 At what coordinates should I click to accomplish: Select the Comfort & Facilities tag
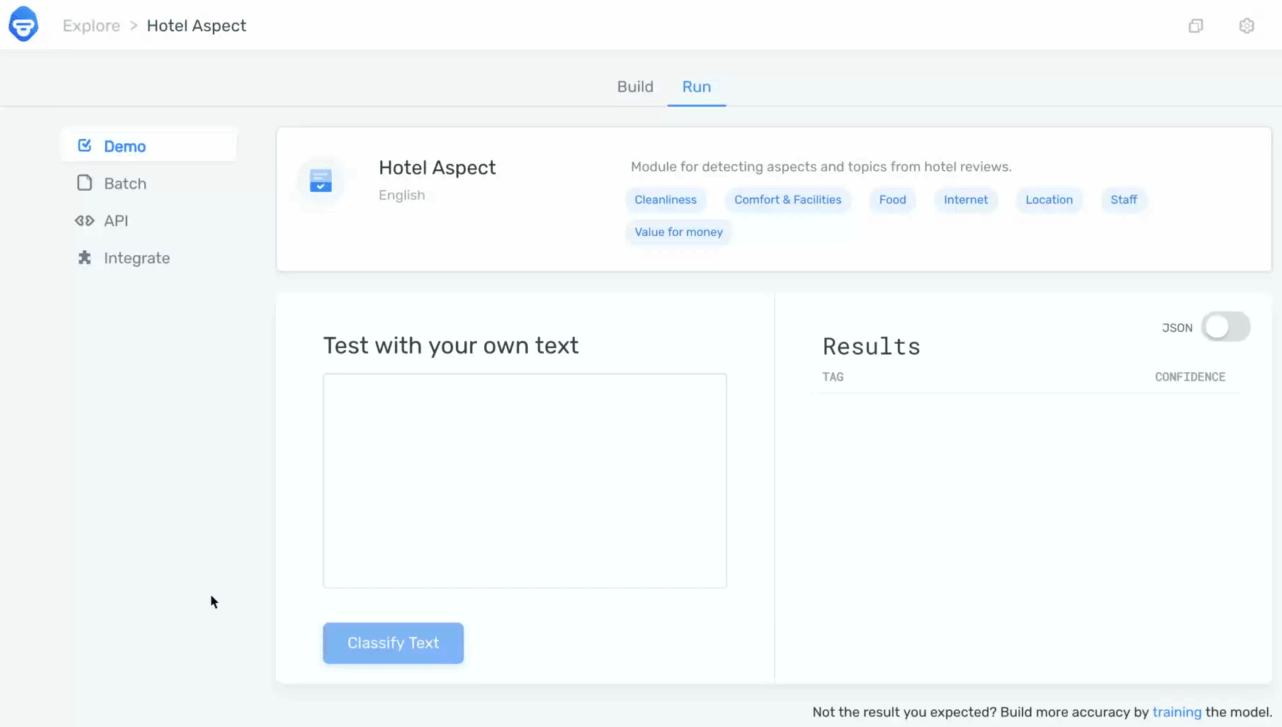[788, 200]
